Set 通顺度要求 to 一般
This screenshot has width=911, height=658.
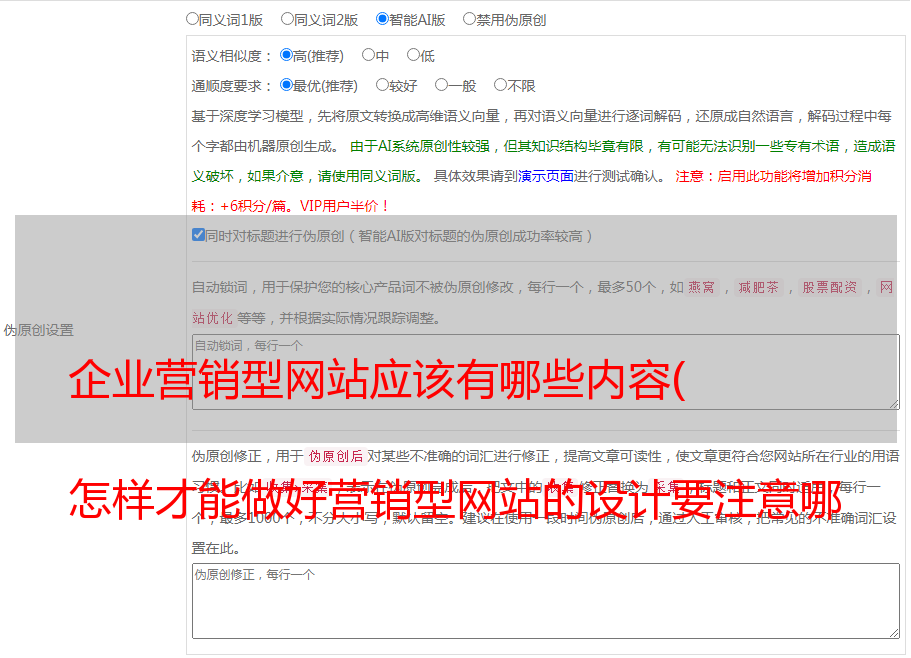tap(442, 85)
